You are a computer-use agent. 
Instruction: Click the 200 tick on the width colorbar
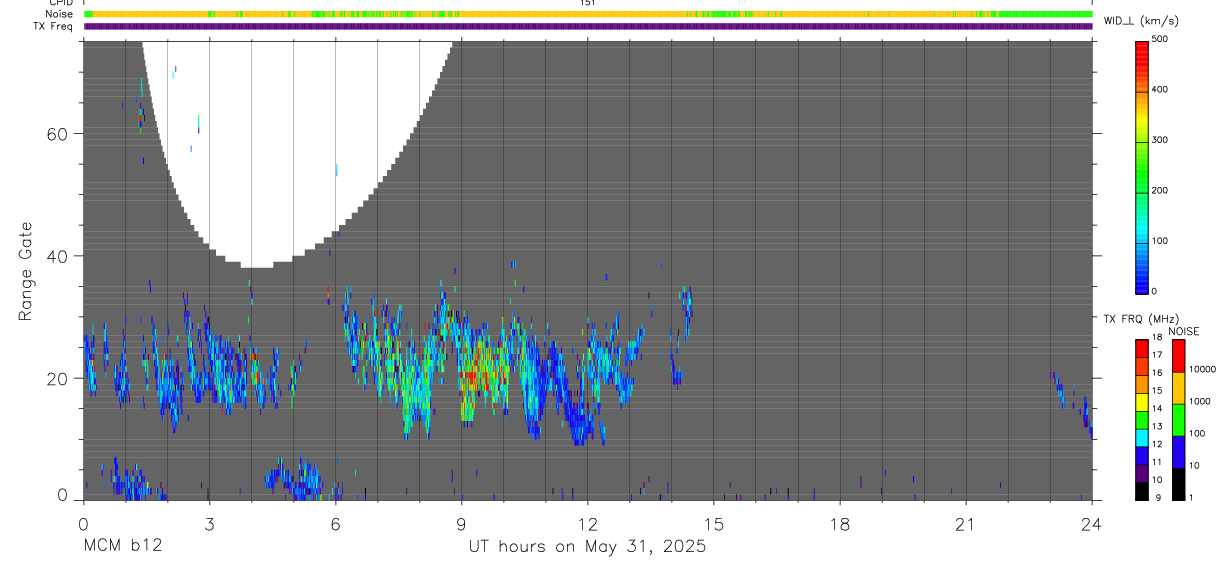coord(1160,190)
